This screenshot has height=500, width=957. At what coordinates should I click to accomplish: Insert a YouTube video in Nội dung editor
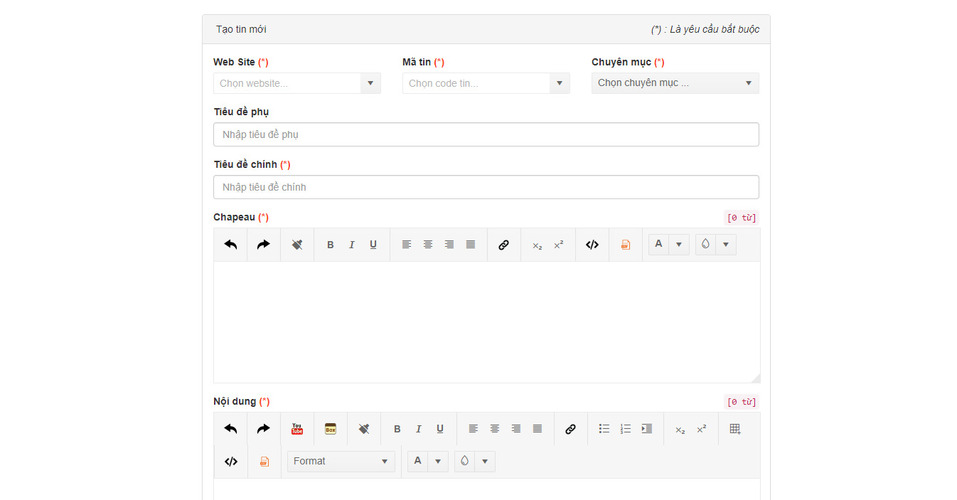click(297, 429)
